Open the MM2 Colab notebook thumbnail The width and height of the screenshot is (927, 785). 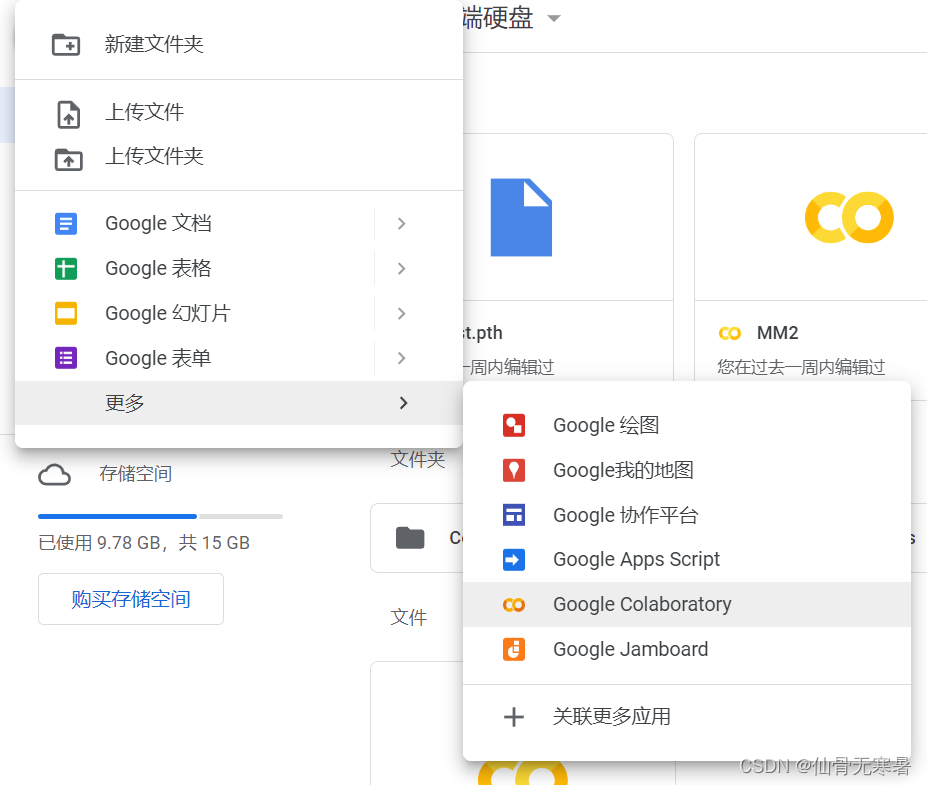click(849, 217)
